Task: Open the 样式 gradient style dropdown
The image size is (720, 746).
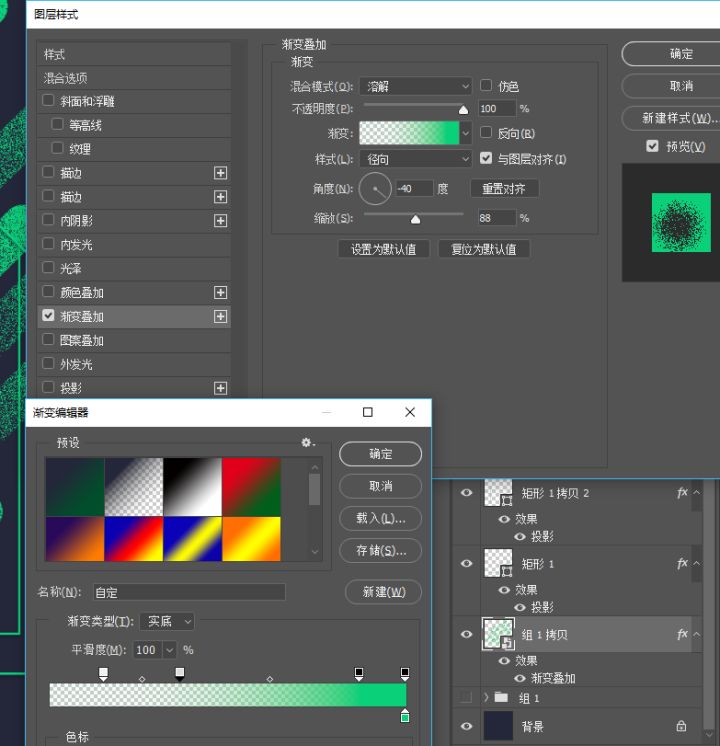Action: click(416, 159)
